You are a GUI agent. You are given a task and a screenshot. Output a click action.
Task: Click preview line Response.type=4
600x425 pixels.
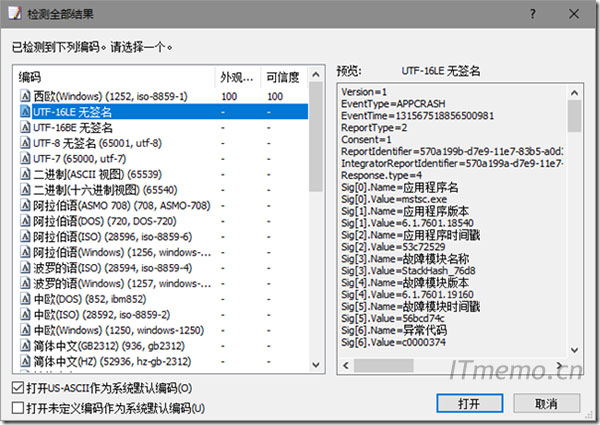[381, 175]
